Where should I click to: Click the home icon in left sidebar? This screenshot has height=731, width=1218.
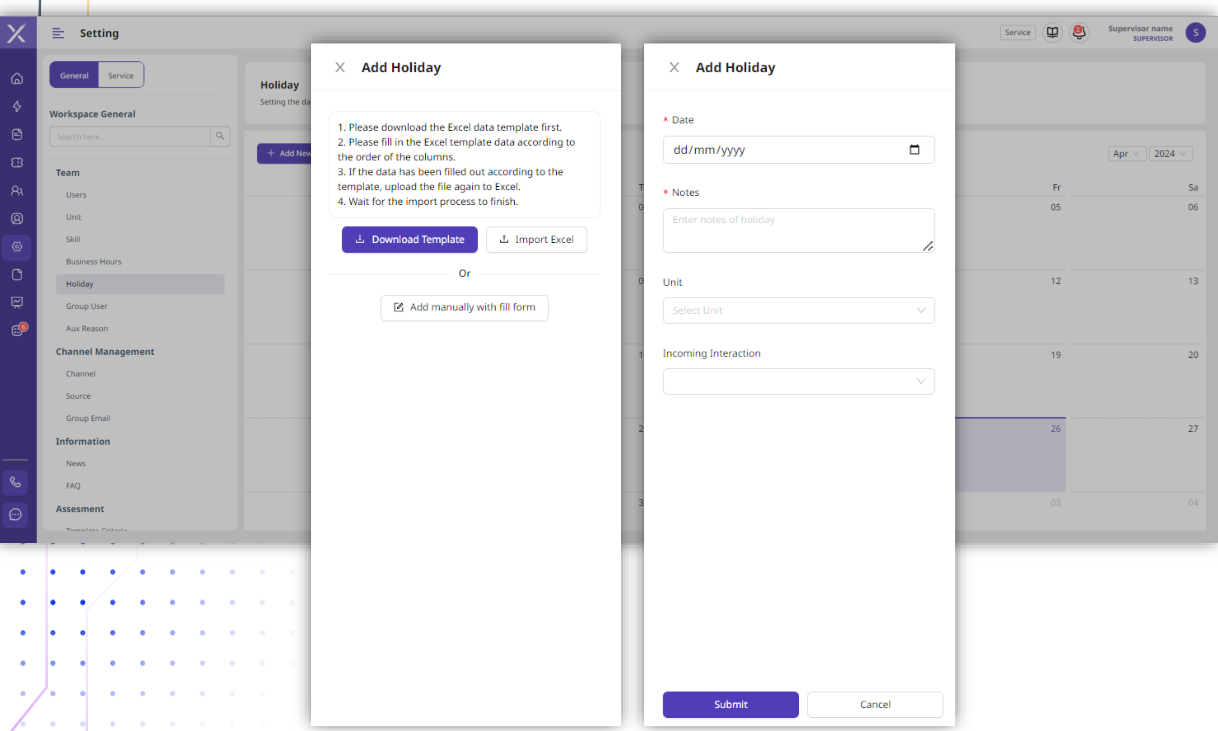point(17,78)
